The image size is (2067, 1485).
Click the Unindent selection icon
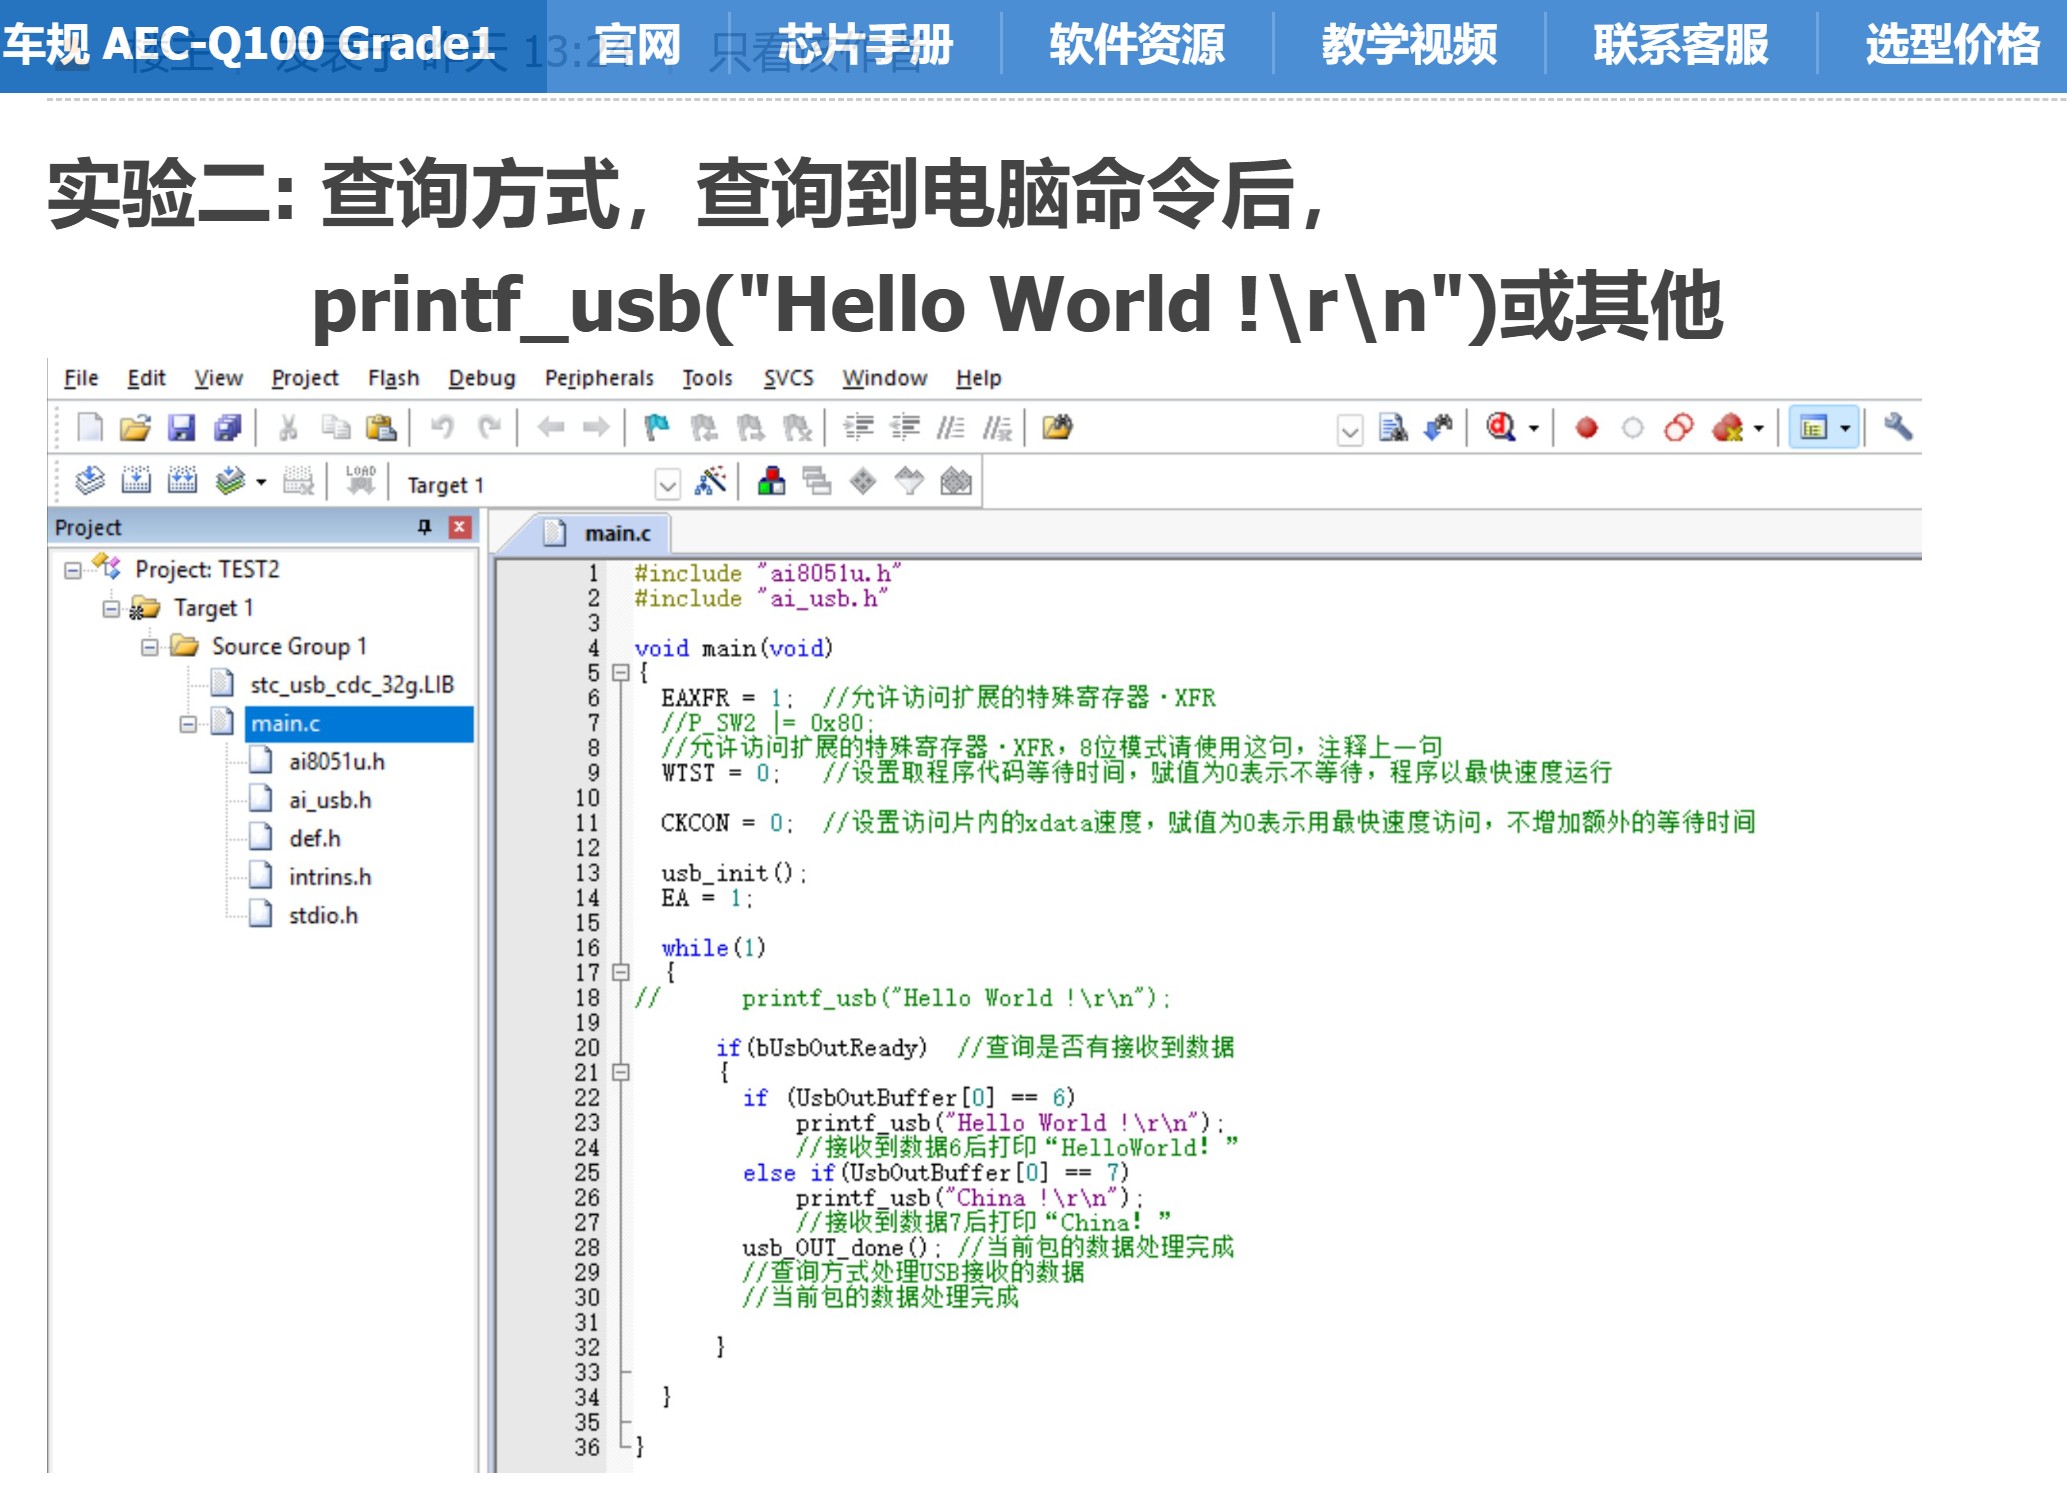pyautogui.click(x=905, y=428)
